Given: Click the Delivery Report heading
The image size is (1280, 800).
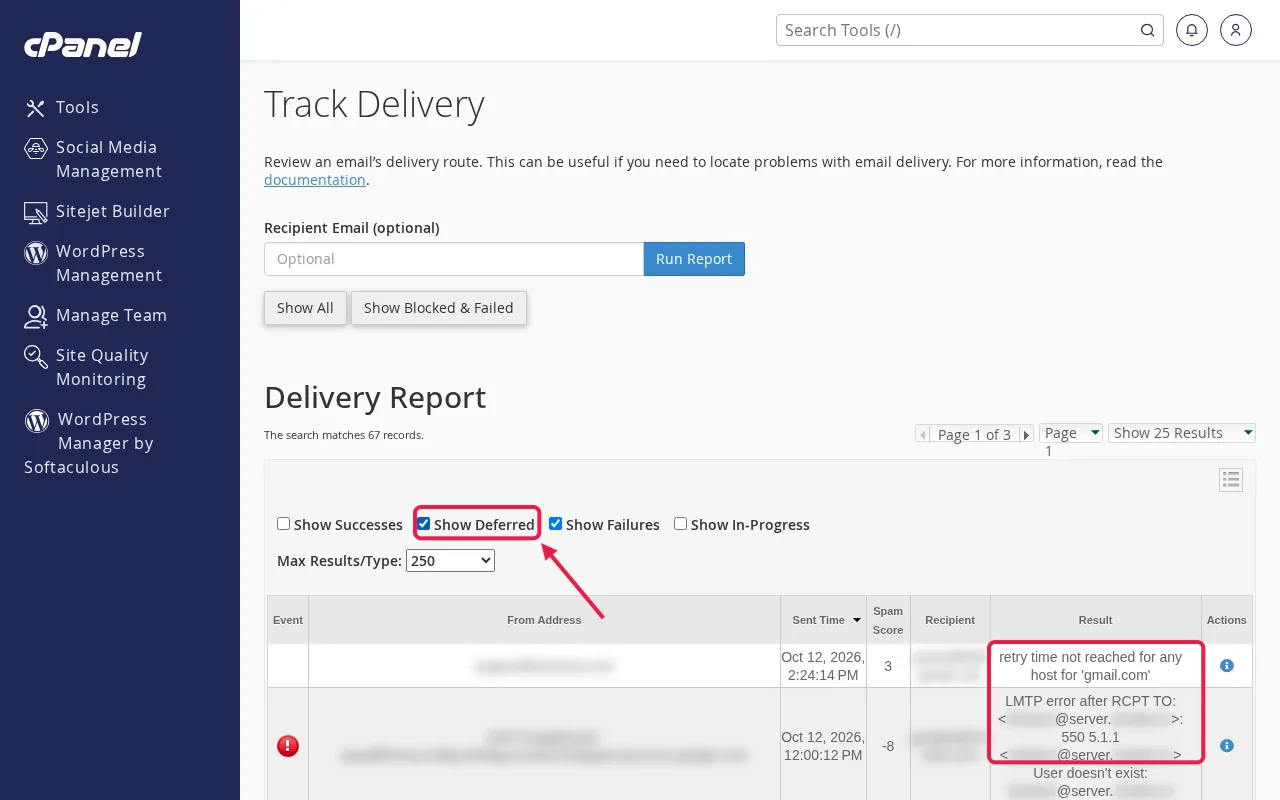Looking at the screenshot, I should coord(375,398).
